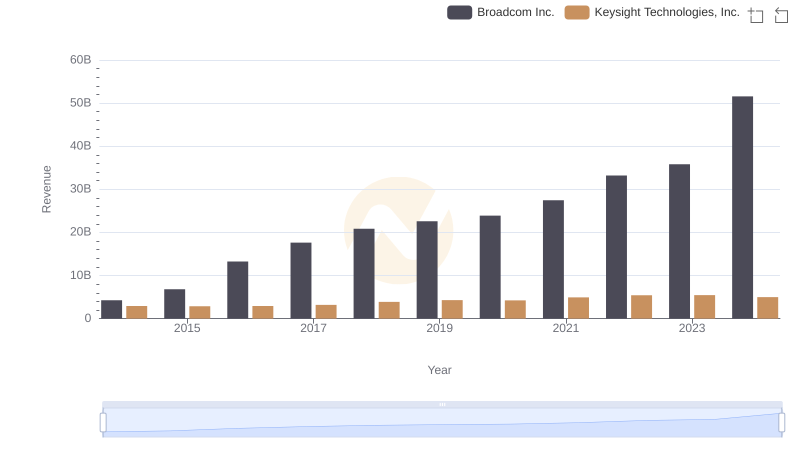Select the tallest Broadcom bar for 2024
The height and width of the screenshot is (461, 800).
(x=742, y=208)
